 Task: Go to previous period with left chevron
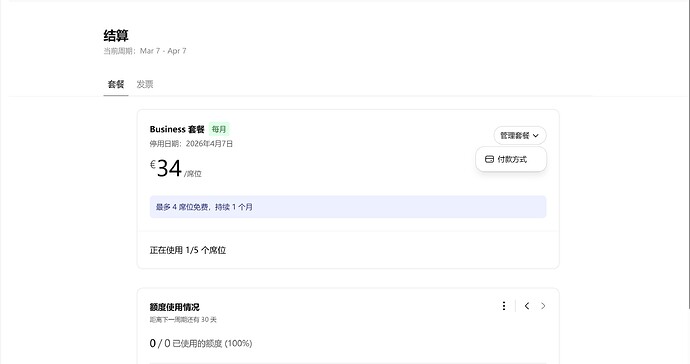point(527,306)
